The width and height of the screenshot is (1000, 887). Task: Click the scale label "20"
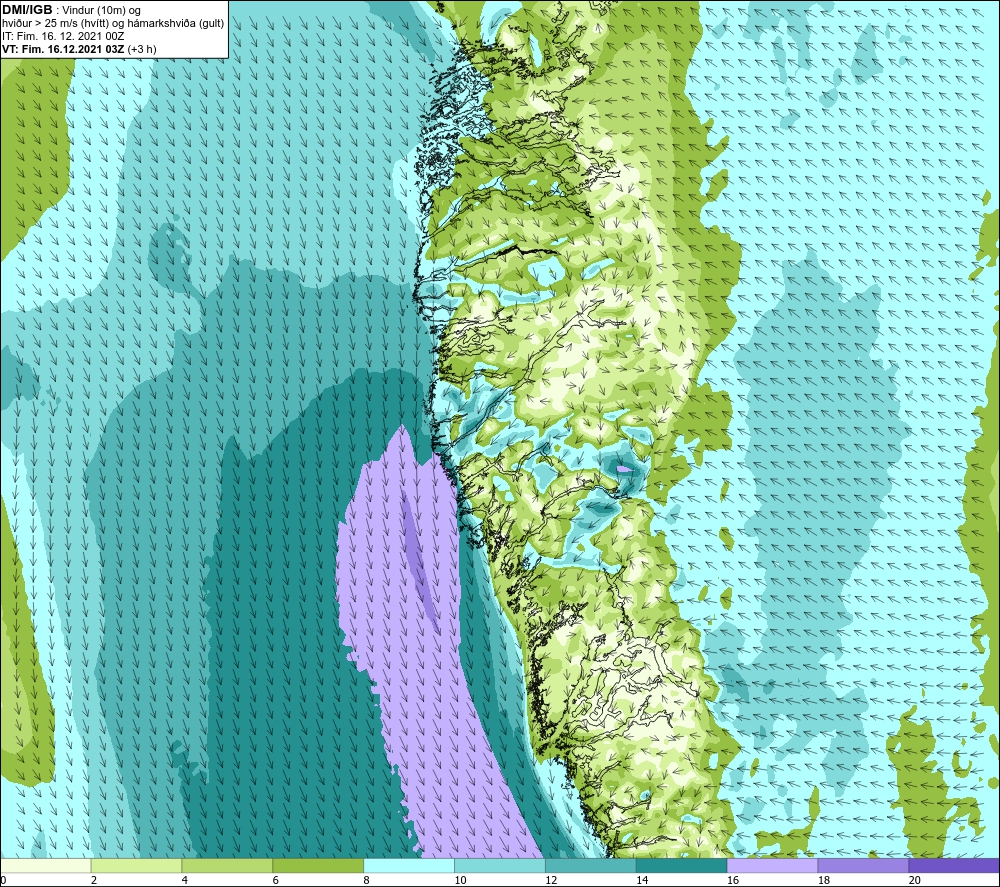915,880
